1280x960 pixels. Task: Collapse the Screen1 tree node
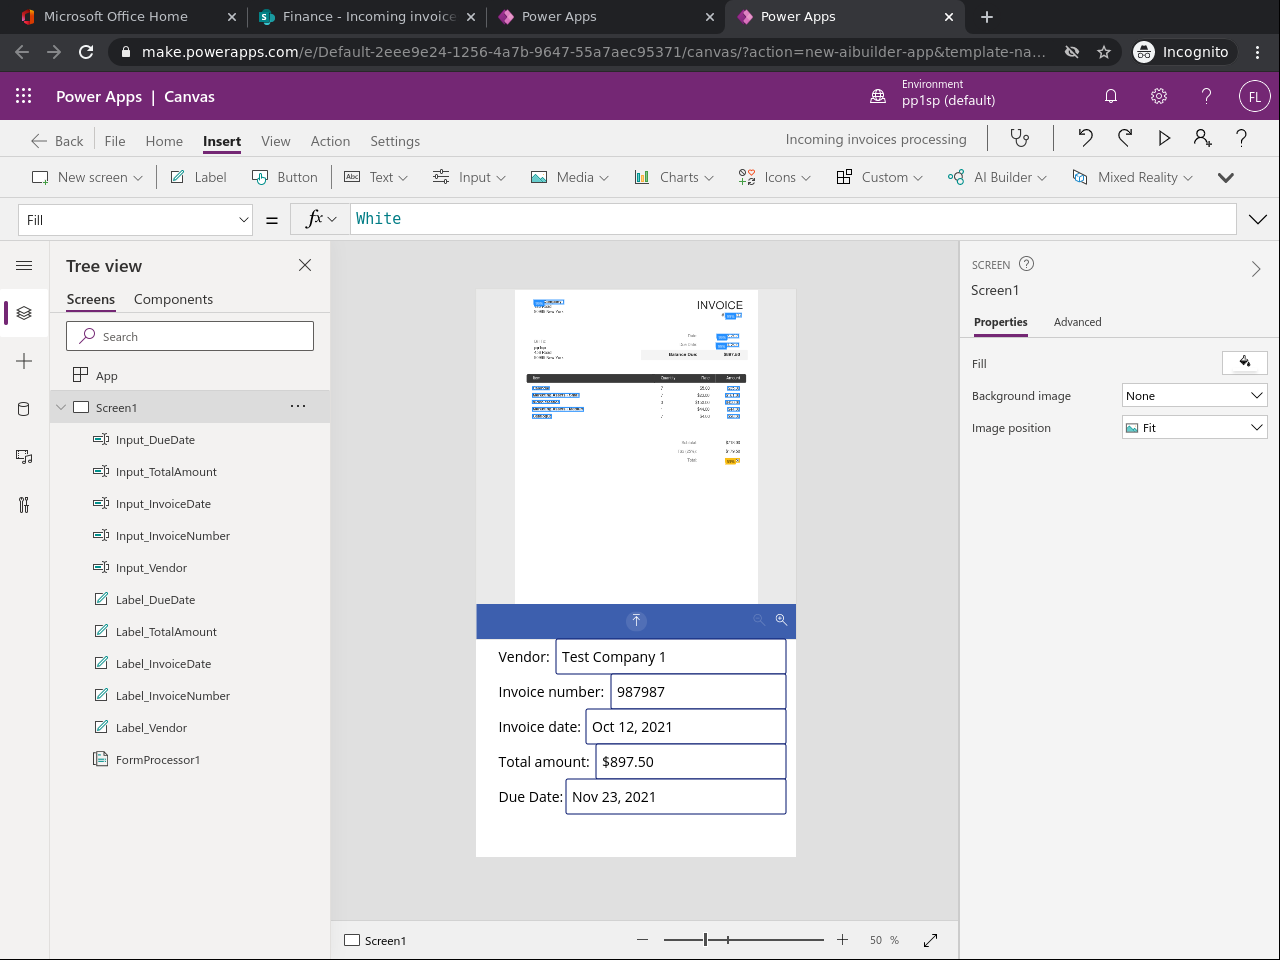coord(61,407)
